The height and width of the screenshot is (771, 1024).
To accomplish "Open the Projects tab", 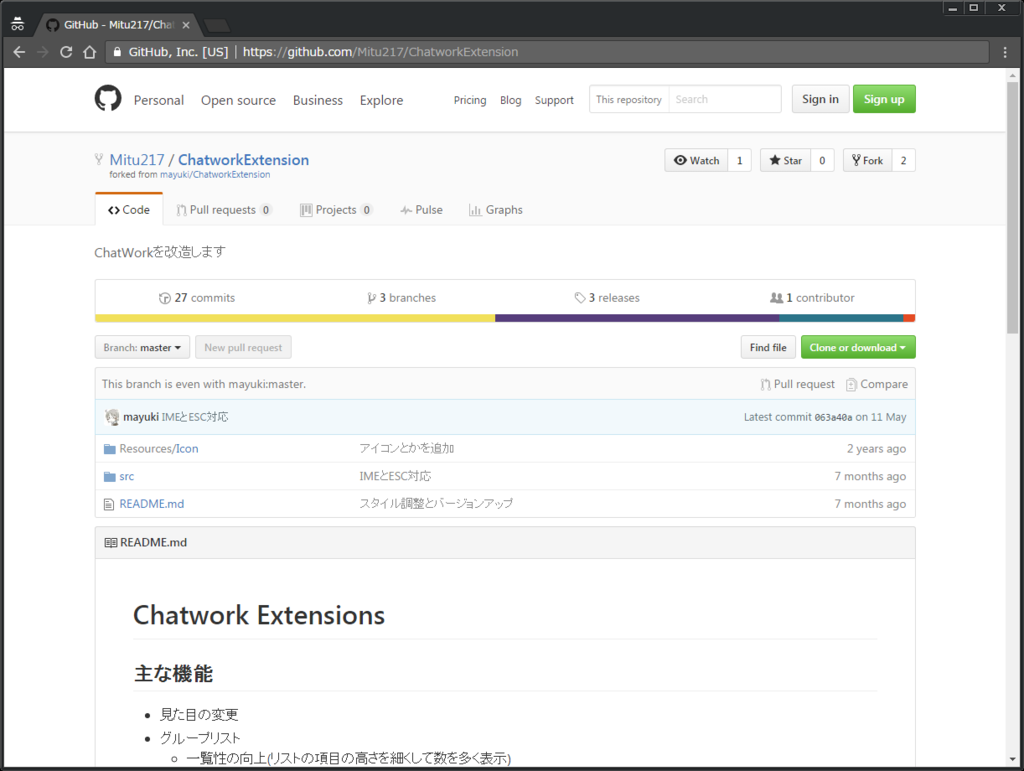I will [x=336, y=210].
